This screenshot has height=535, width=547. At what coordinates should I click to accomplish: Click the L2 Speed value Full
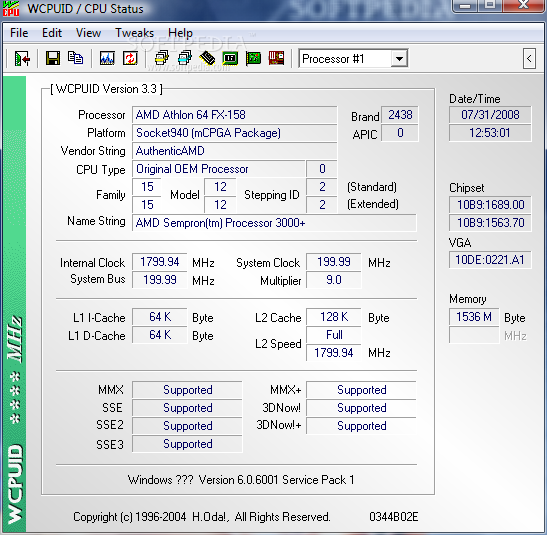click(x=334, y=335)
